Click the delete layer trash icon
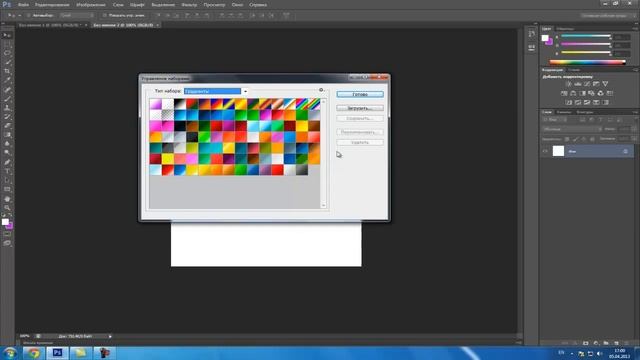 (x=627, y=343)
